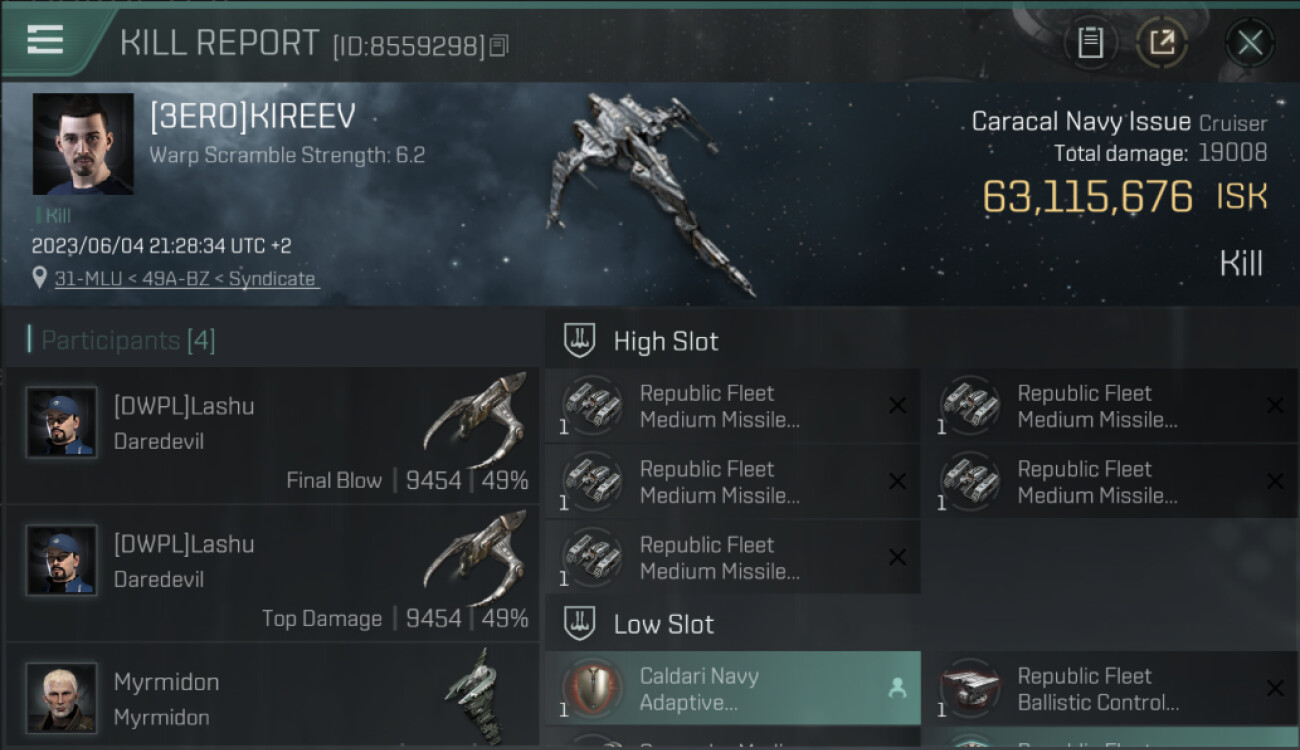Select the Caldari Navy Adaptive module
Screen dimensions: 1300x750
coord(733,689)
